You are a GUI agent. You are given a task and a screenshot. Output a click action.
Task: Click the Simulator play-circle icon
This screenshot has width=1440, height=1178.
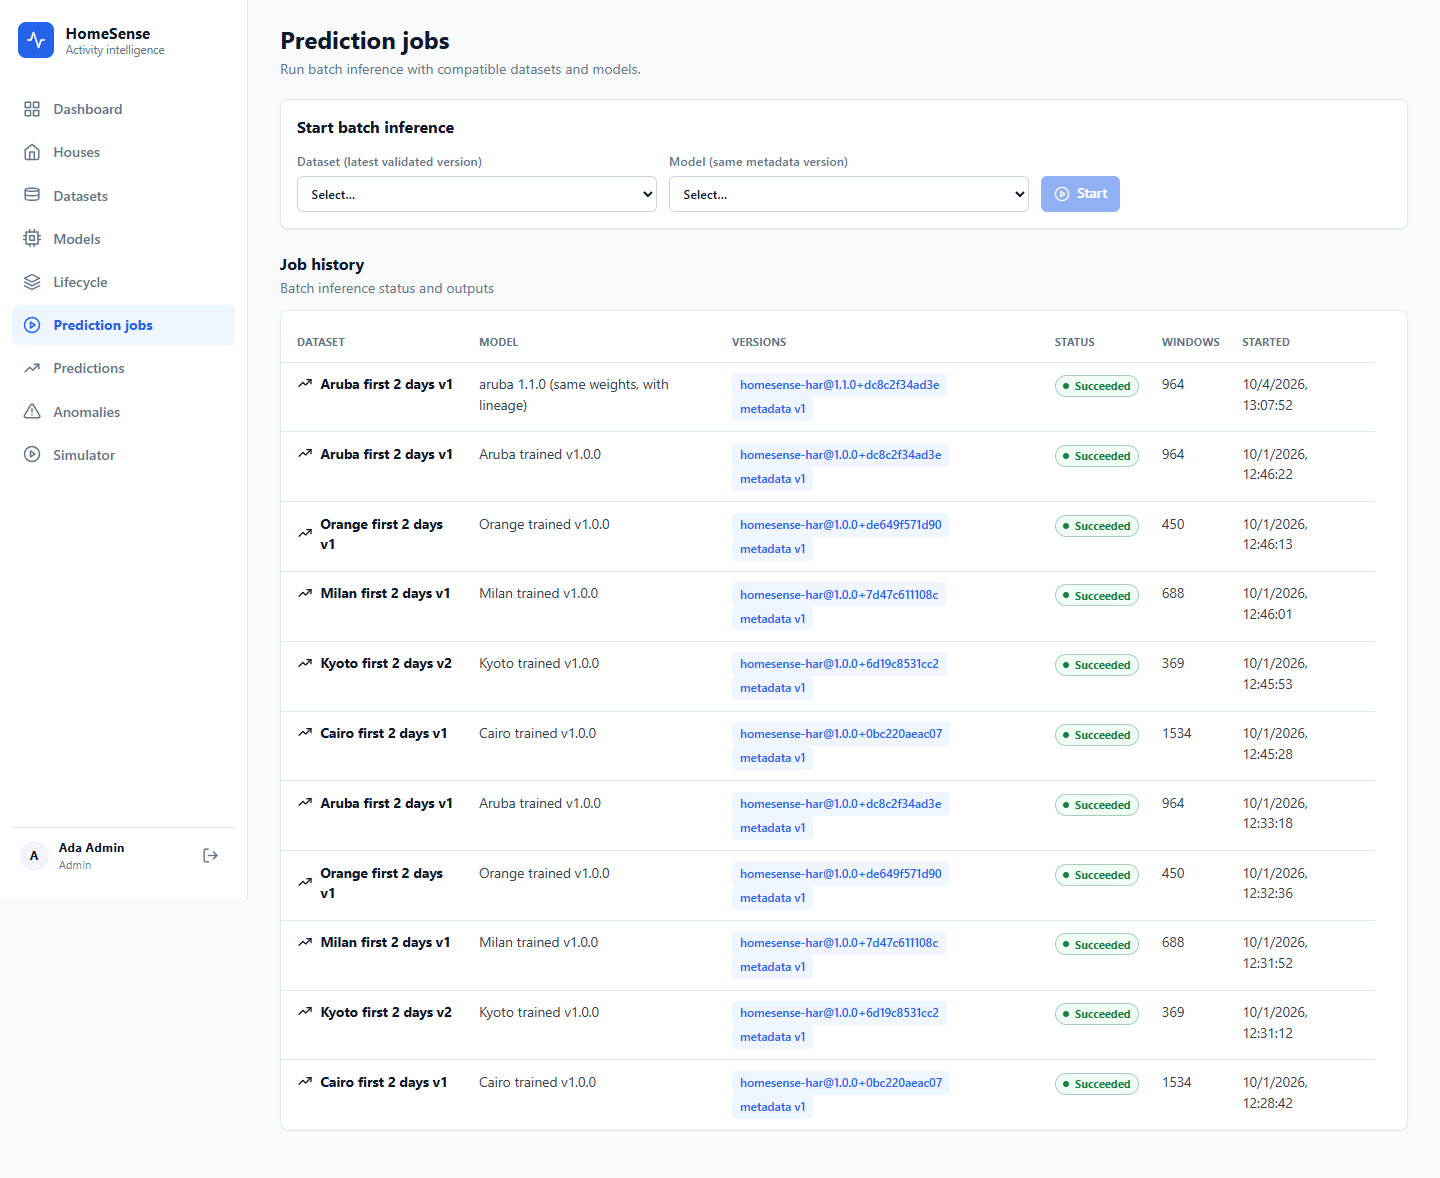click(32, 454)
